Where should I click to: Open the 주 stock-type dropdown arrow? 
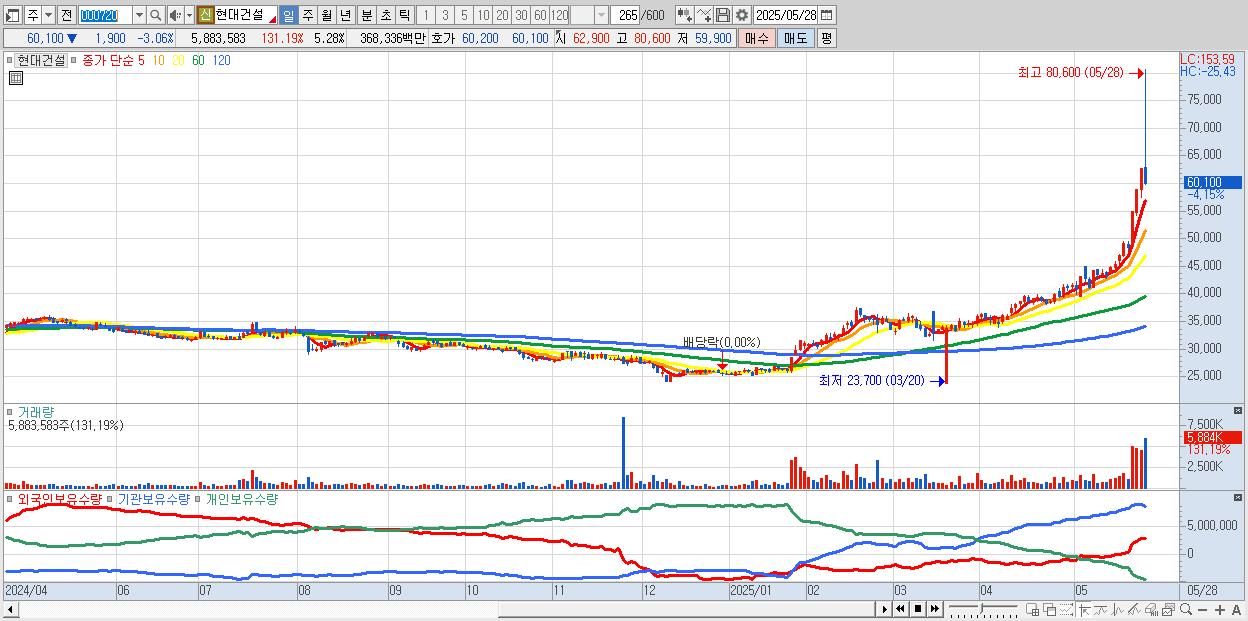pyautogui.click(x=48, y=15)
